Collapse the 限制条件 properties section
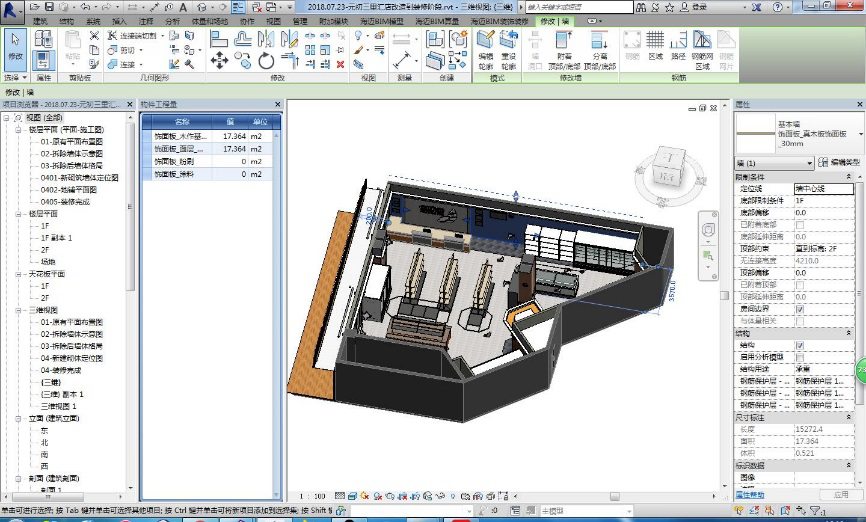866x522 pixels. point(849,177)
